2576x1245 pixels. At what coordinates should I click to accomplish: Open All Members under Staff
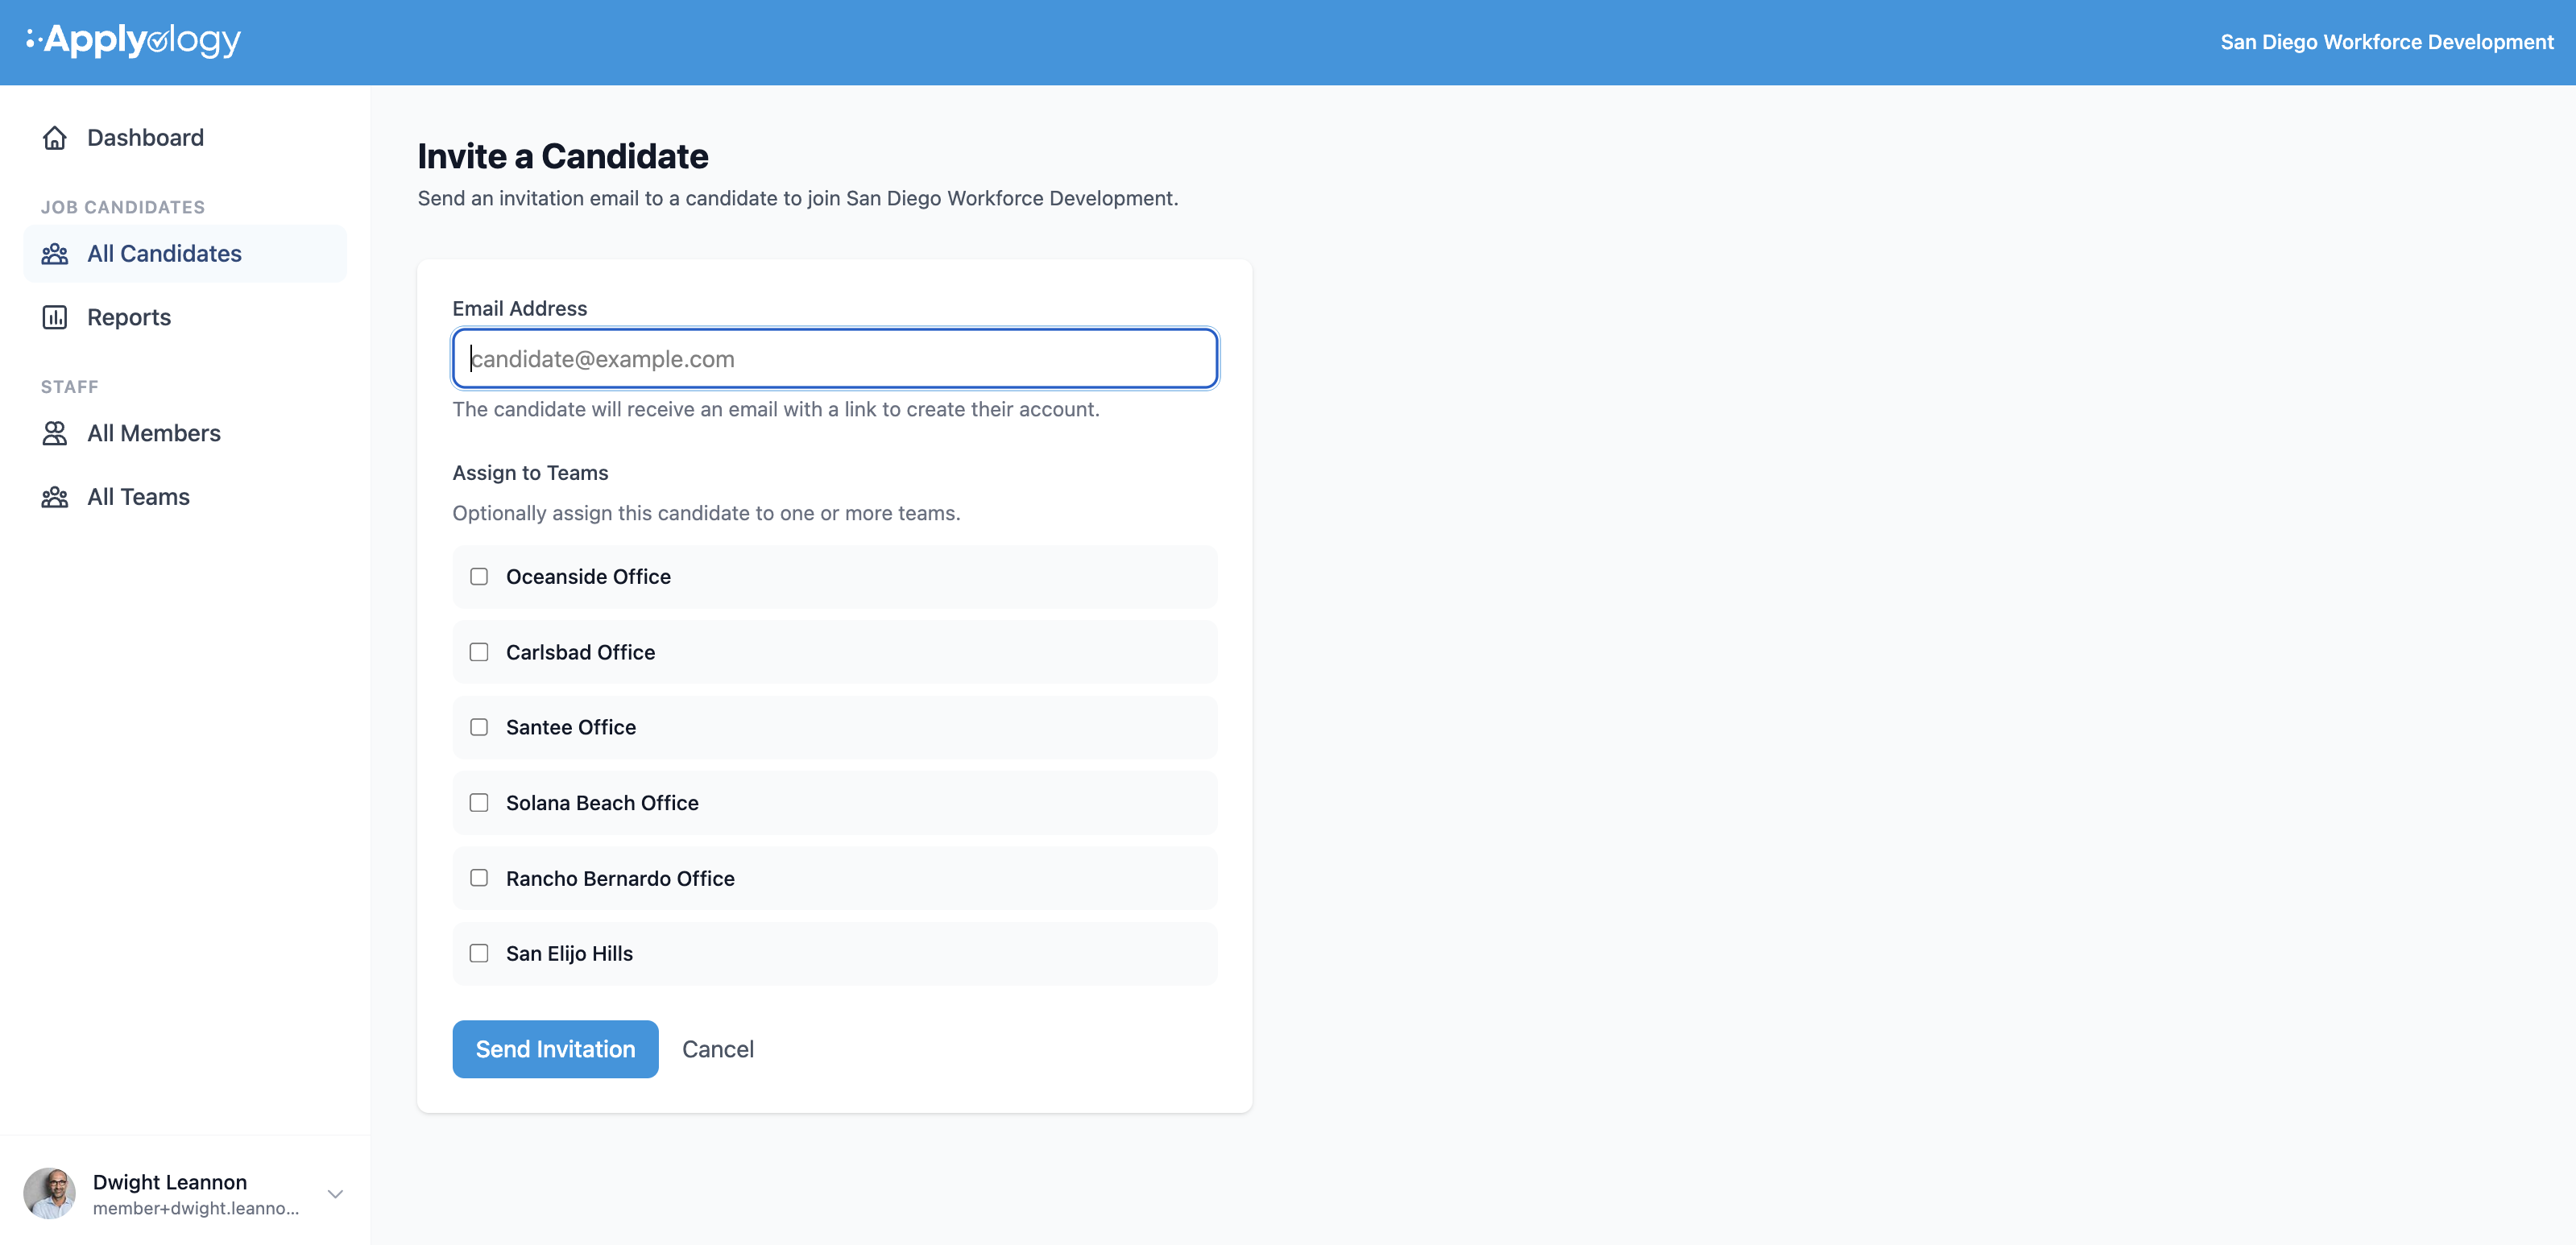[185, 434]
